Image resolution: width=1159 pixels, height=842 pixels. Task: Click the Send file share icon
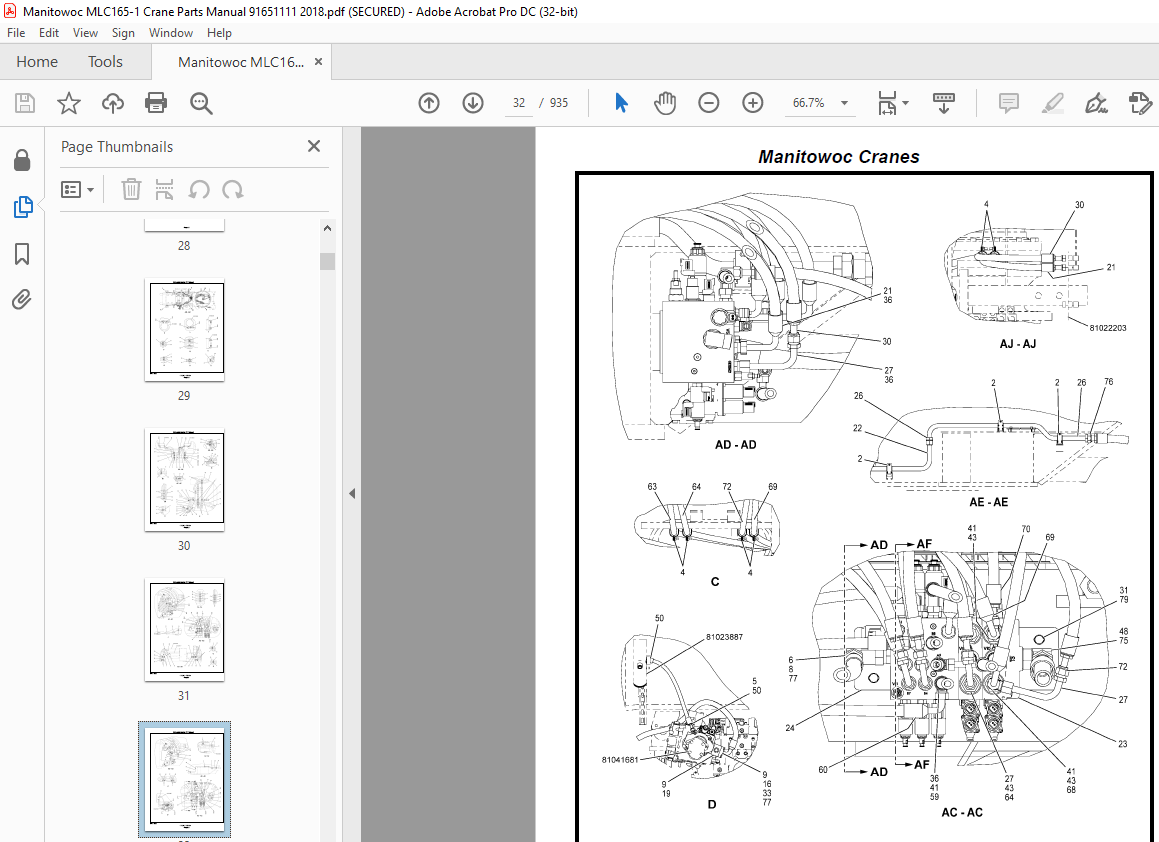pos(1141,103)
